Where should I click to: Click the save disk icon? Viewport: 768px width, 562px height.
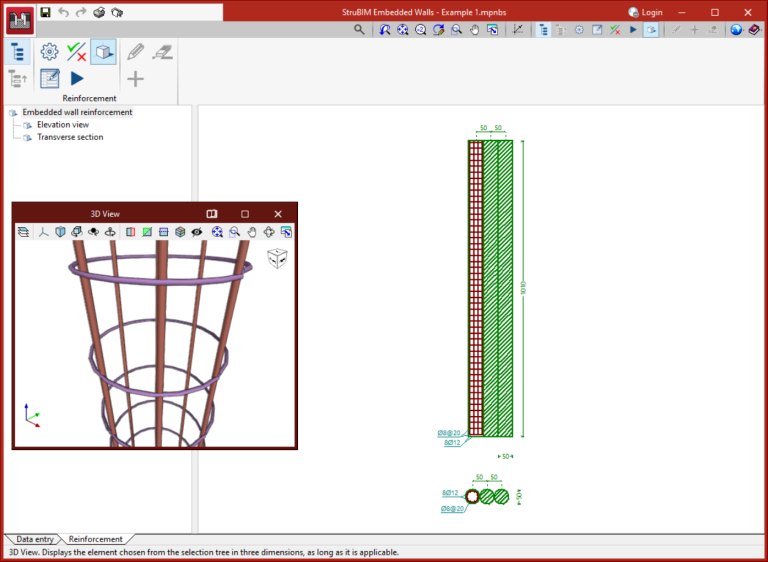click(x=45, y=13)
